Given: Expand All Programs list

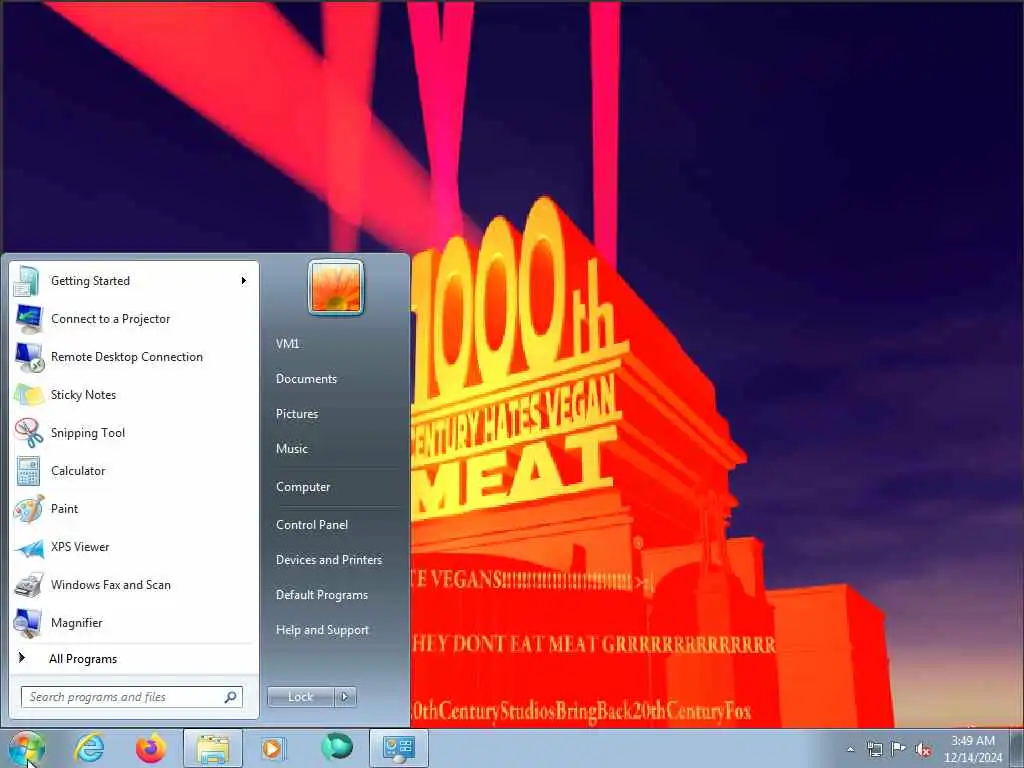Looking at the screenshot, I should [134, 658].
